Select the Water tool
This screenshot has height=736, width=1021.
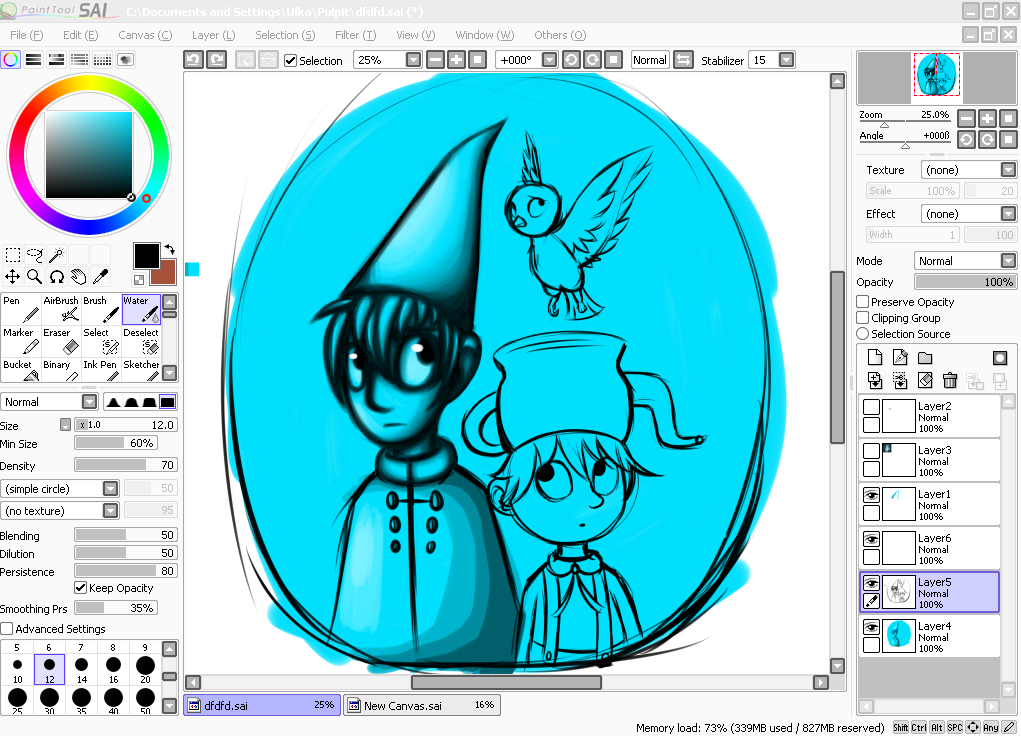pyautogui.click(x=141, y=309)
